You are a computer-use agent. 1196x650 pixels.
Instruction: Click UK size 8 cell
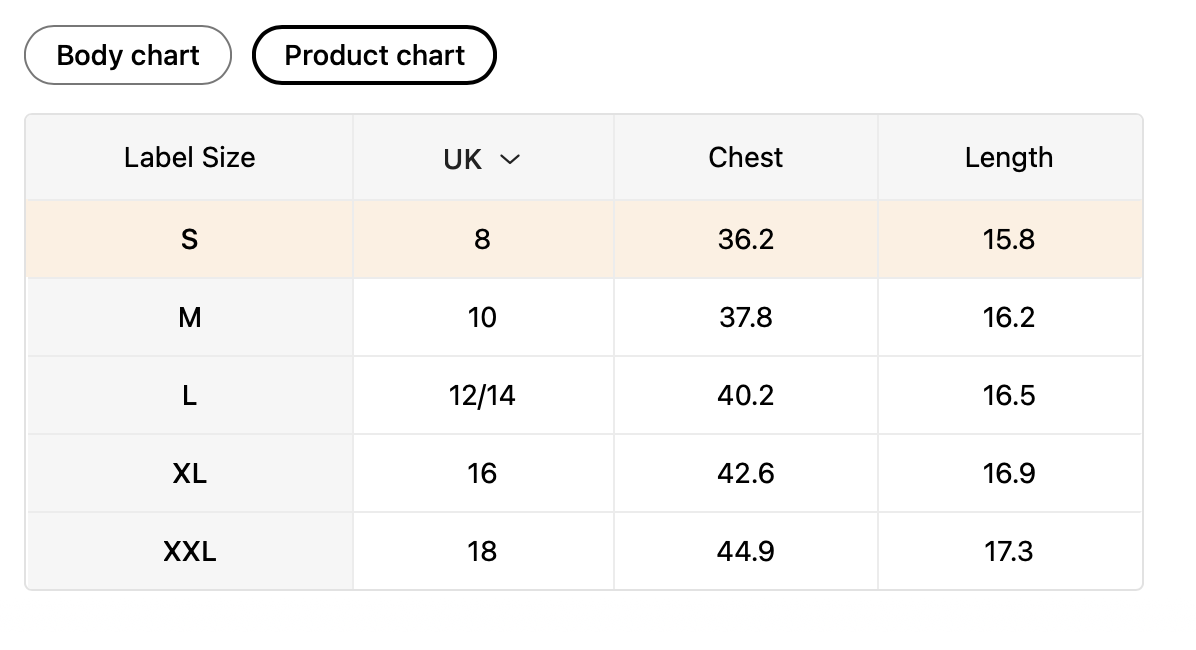click(x=482, y=240)
